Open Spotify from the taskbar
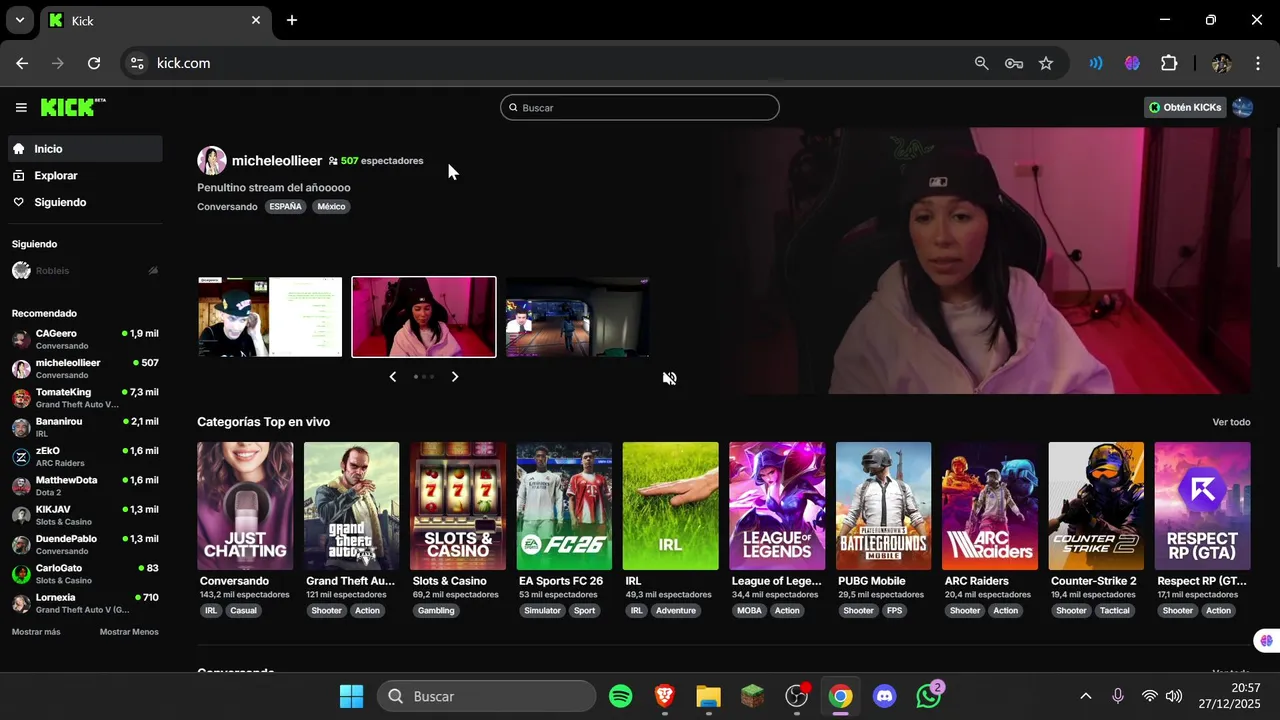1280x720 pixels. (x=621, y=696)
